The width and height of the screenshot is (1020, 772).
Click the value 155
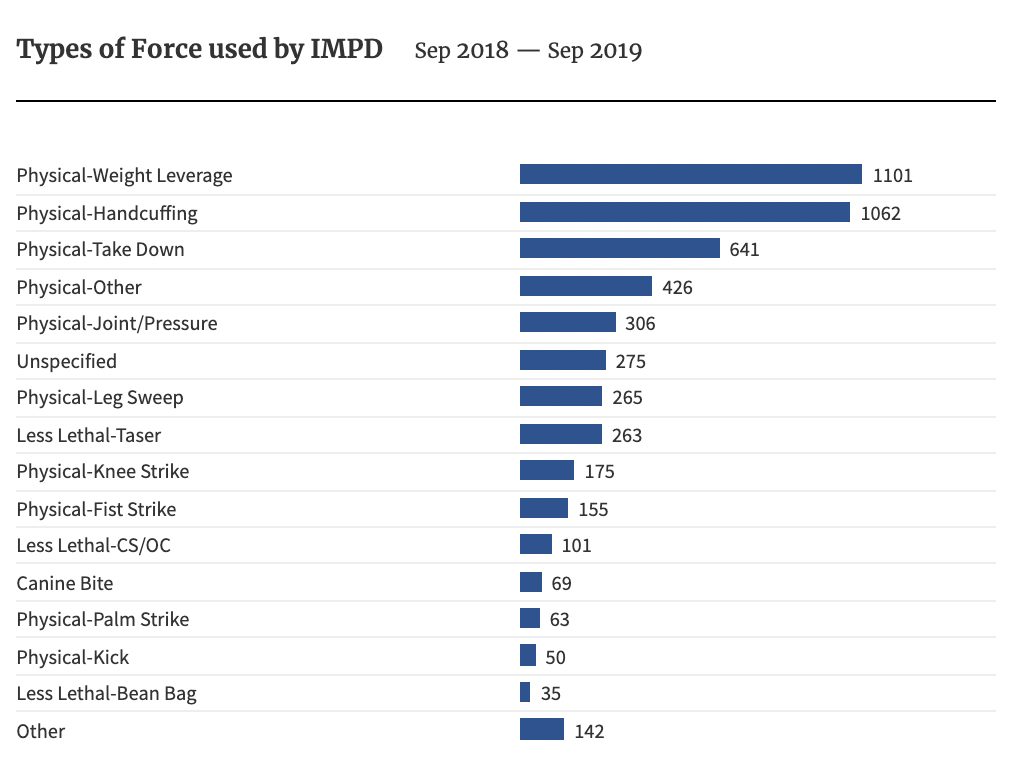[593, 509]
